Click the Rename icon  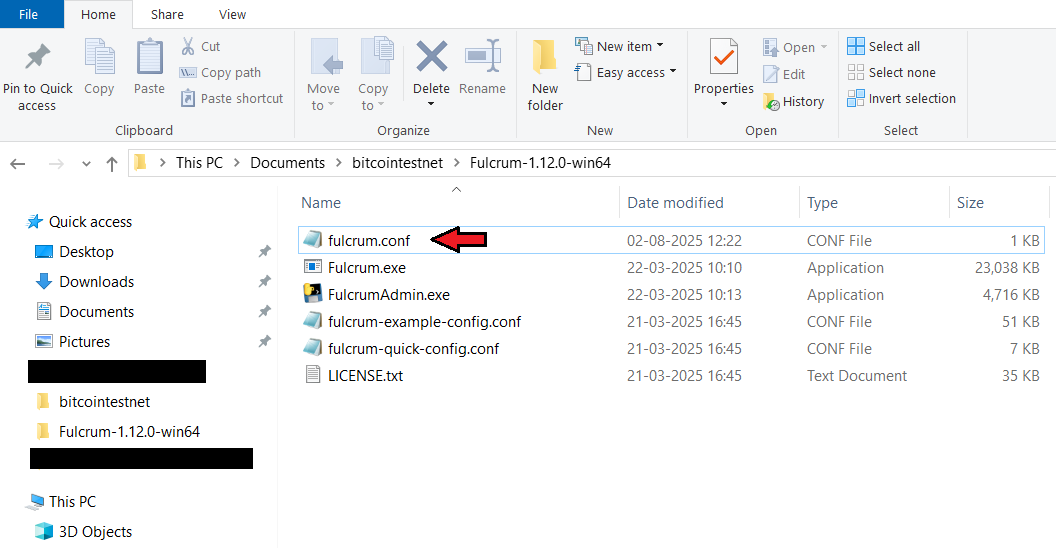coord(483,56)
